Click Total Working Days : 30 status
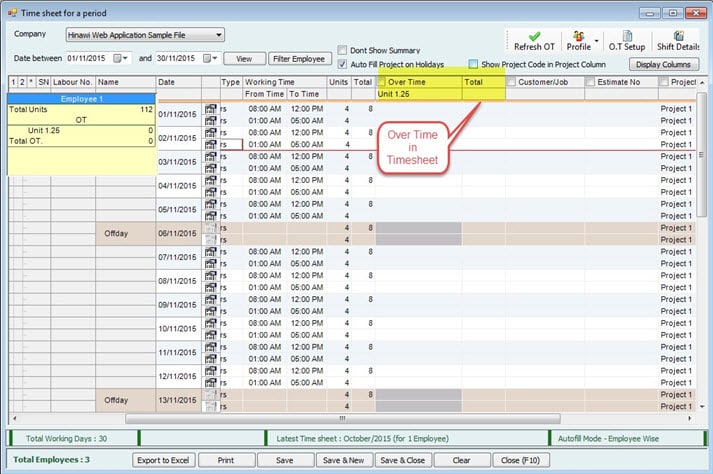 (66, 439)
